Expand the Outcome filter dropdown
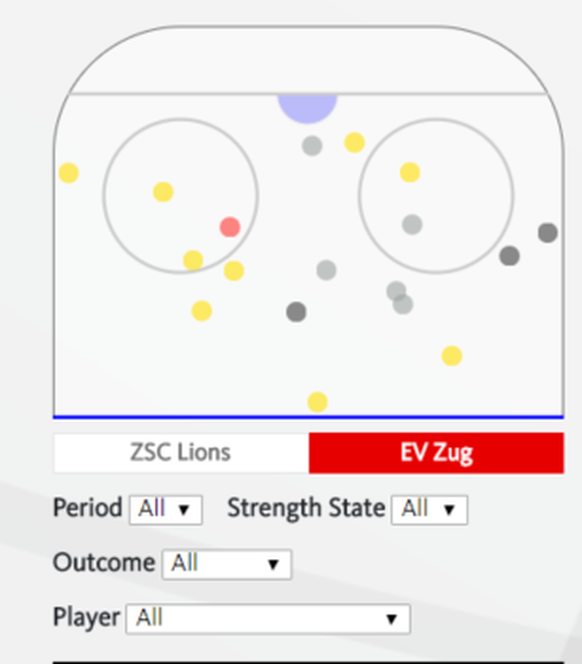 [227, 564]
